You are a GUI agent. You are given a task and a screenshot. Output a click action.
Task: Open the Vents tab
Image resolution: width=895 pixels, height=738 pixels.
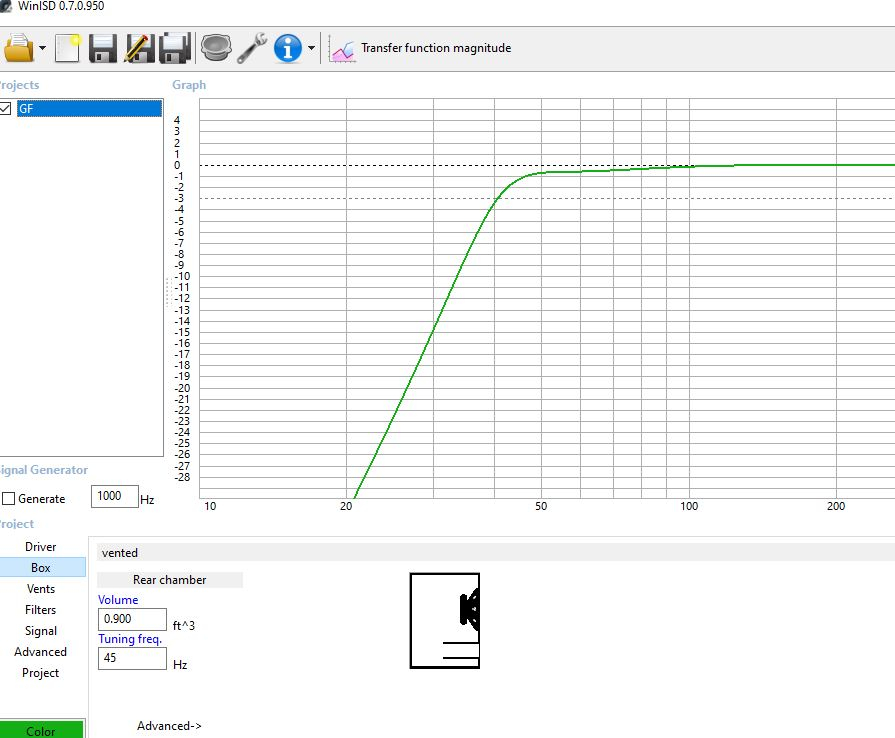pos(41,589)
